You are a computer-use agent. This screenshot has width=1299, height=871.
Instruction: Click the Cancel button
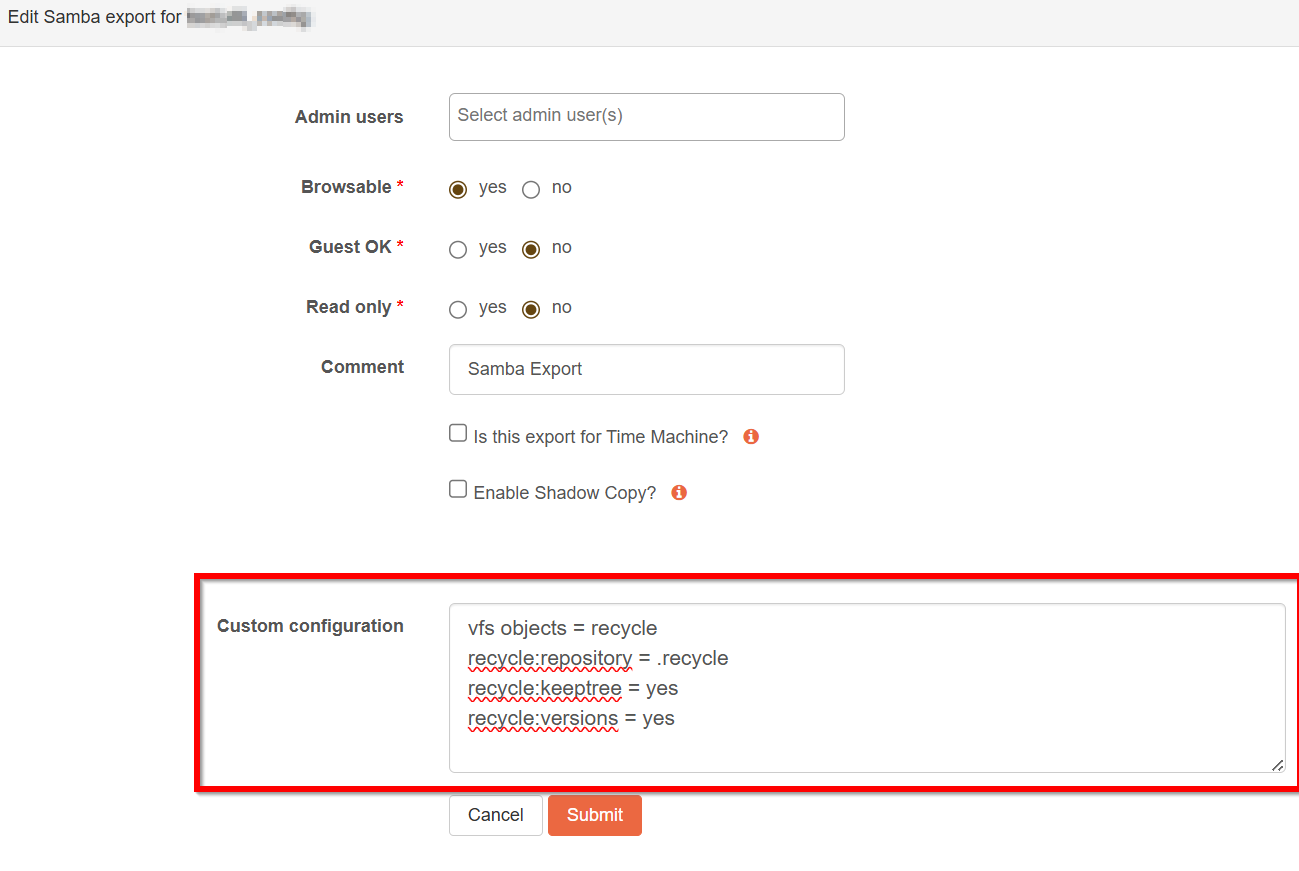point(495,815)
